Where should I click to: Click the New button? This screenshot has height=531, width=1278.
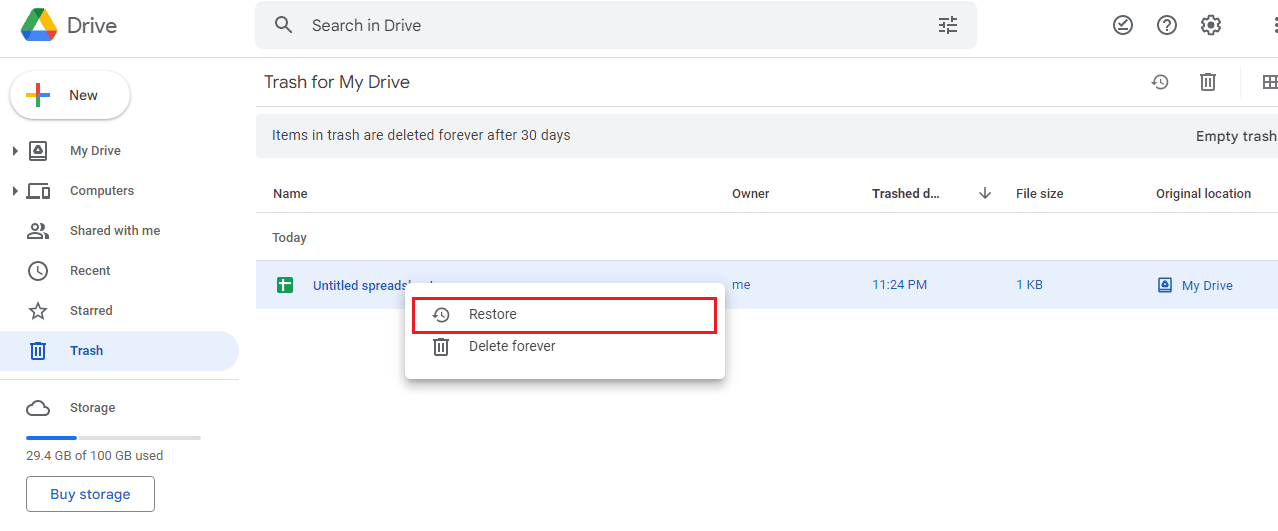(x=70, y=96)
